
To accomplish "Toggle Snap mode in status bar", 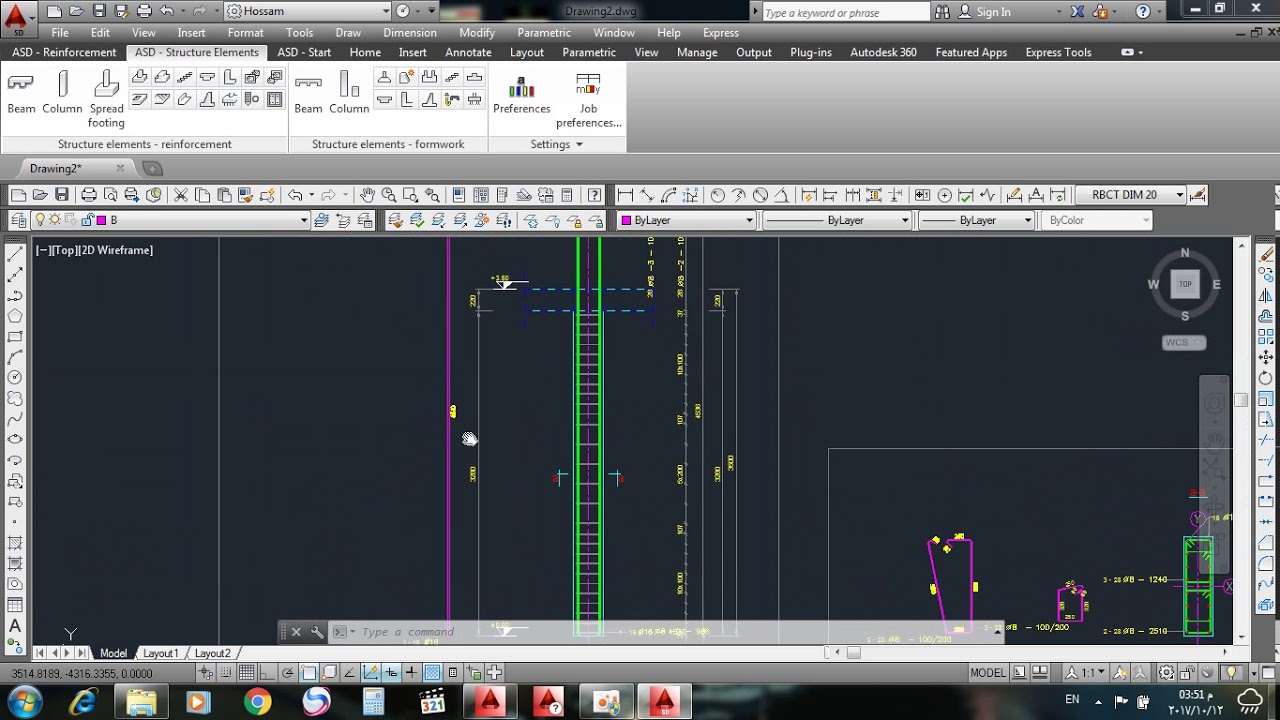I will (x=226, y=673).
